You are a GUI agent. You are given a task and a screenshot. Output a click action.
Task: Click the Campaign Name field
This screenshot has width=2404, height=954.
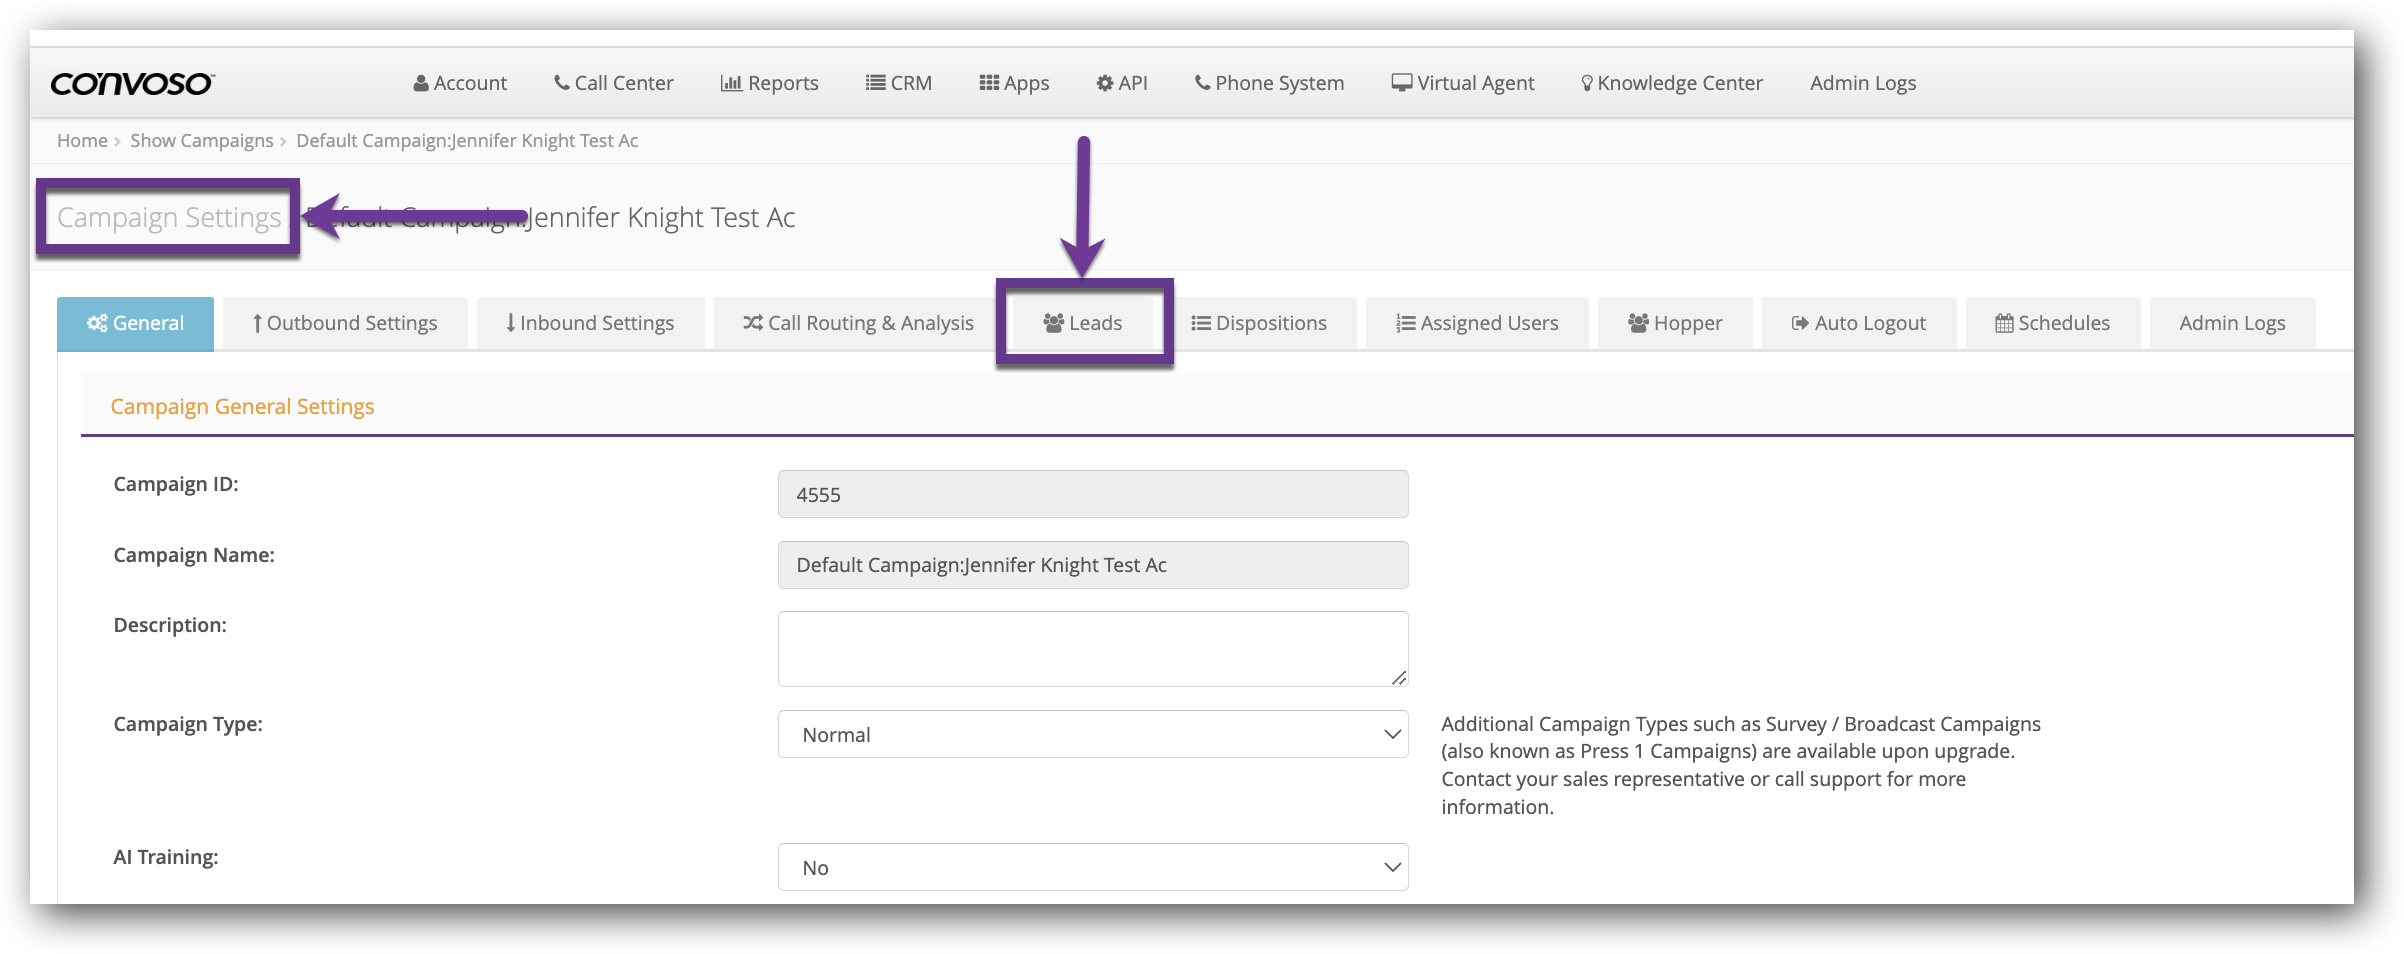[1093, 565]
